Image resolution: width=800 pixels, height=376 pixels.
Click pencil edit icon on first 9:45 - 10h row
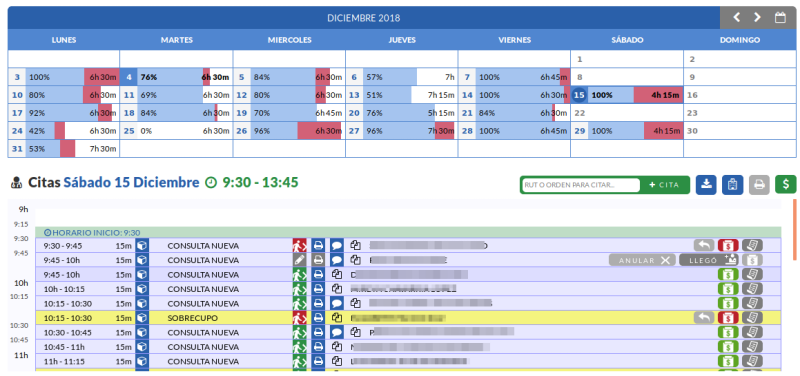tap(299, 260)
